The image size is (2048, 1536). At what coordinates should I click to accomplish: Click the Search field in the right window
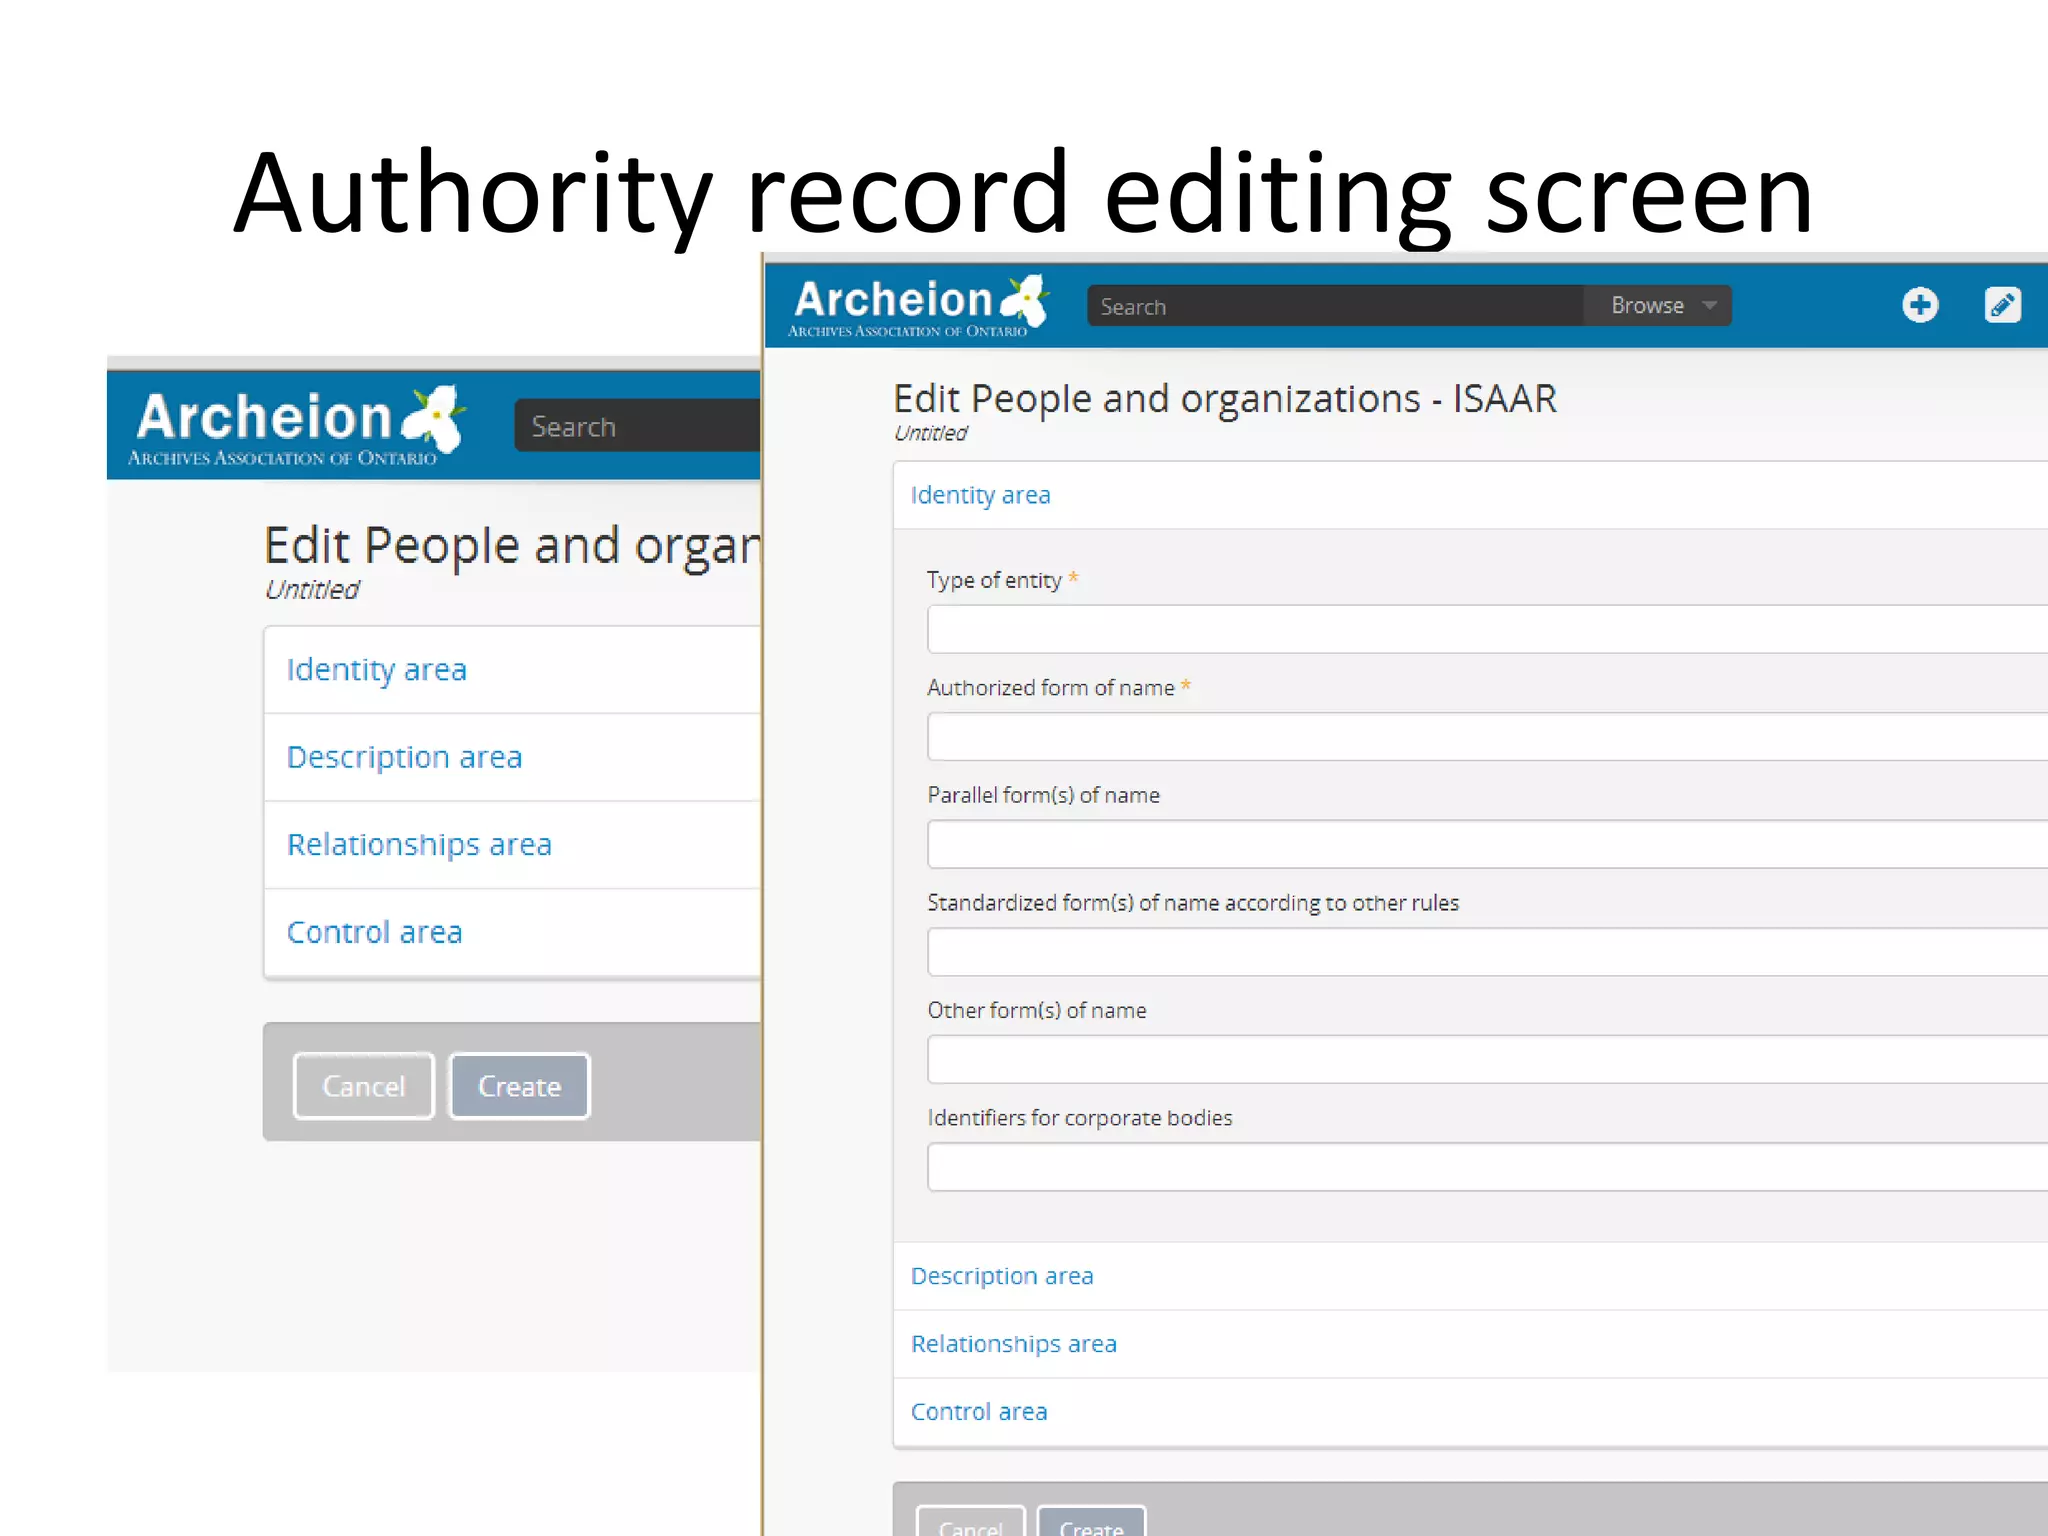tap(1335, 306)
